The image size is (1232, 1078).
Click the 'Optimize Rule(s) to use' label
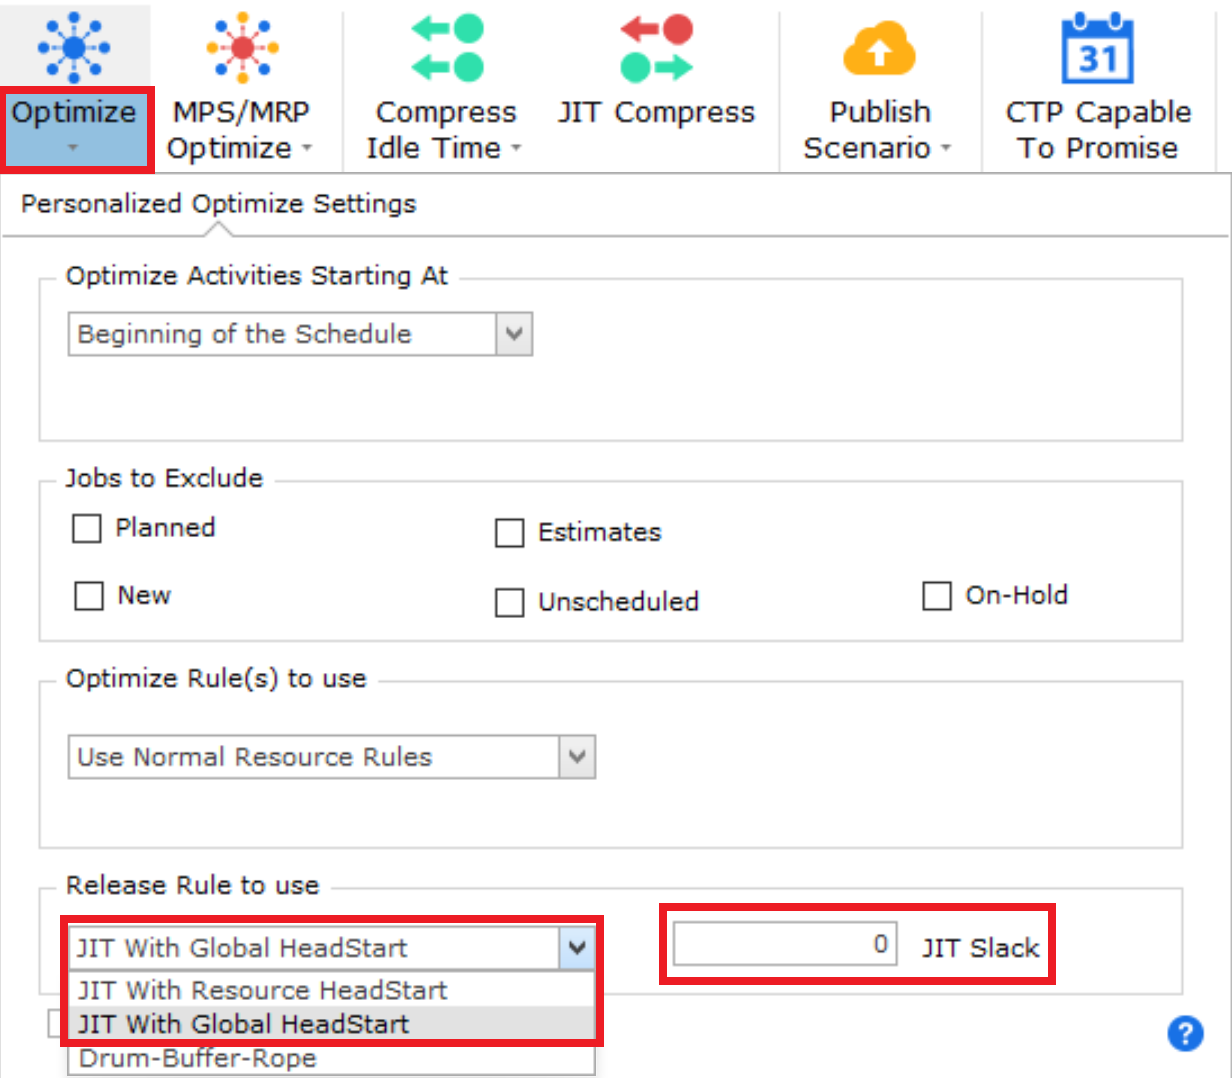pos(216,679)
